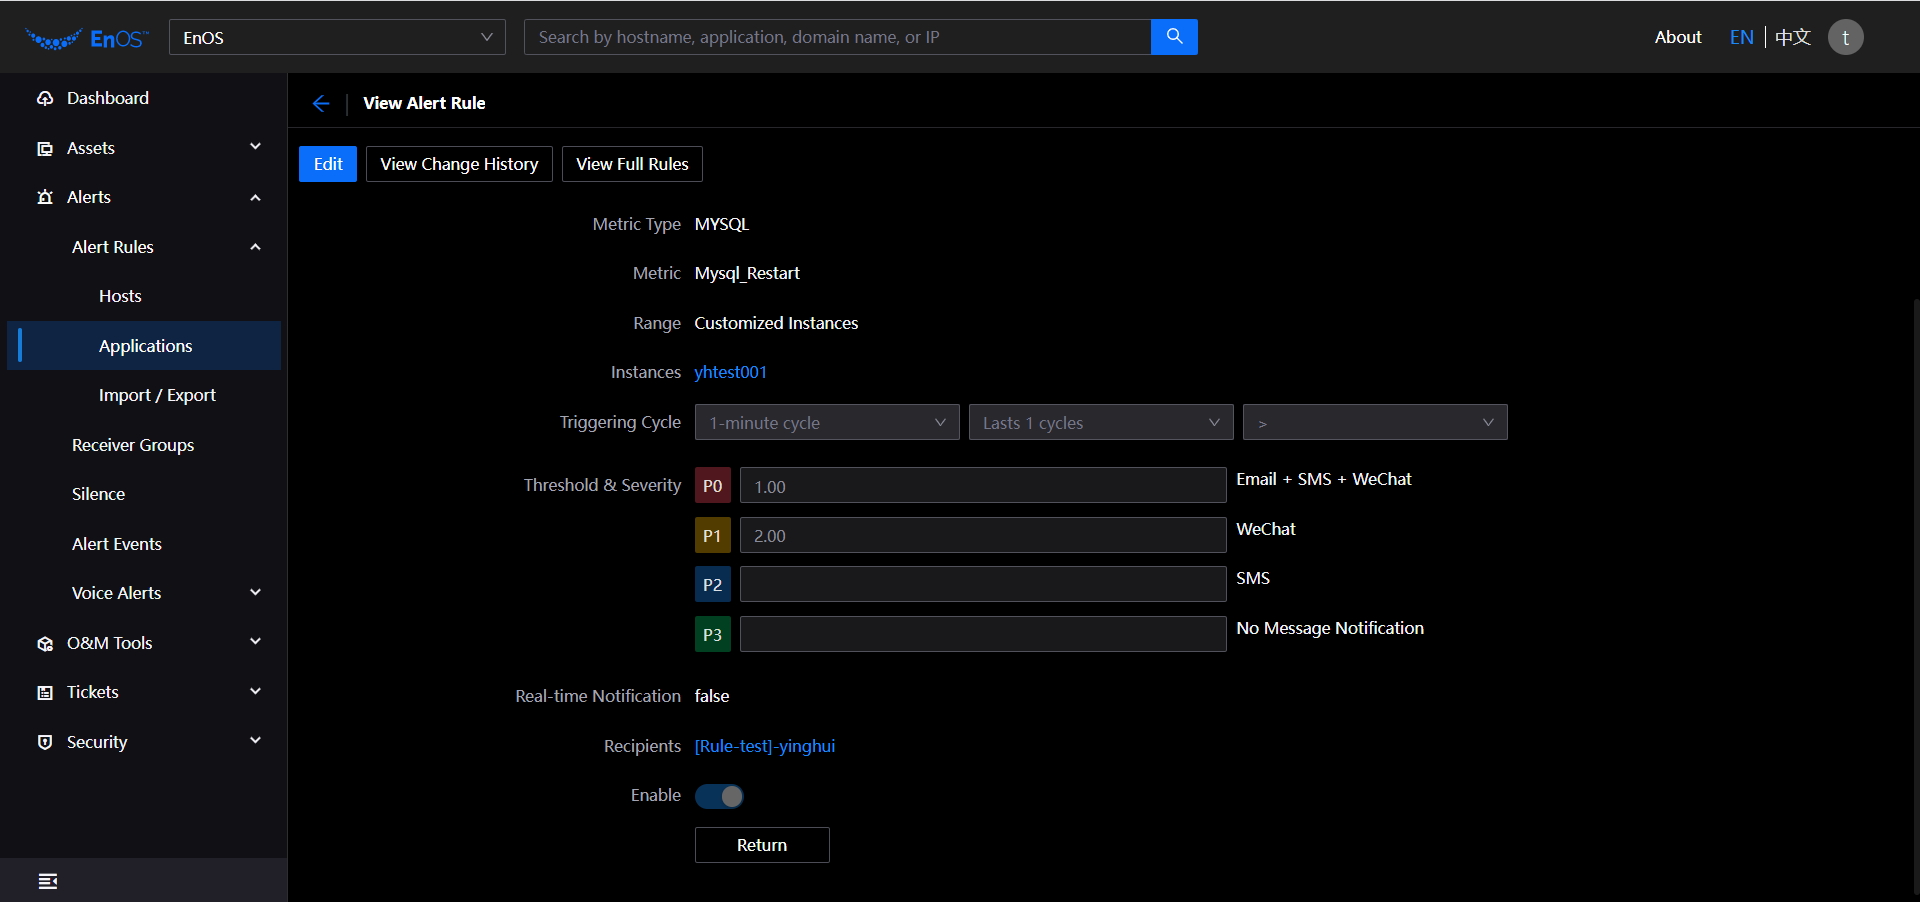
Task: Open [Rule-test]-yinghui recipients link
Action: 765,746
